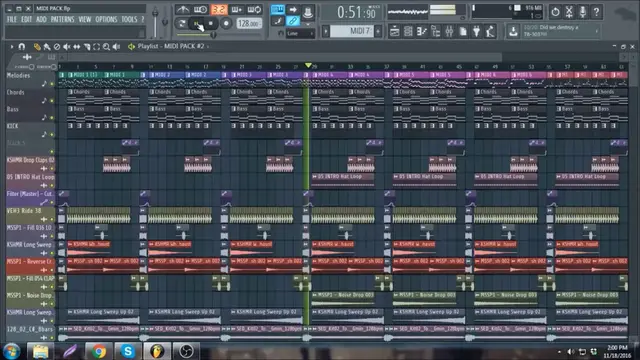Open Playlist - MIDI PACK #2 arrangement dropdown

click(x=173, y=47)
